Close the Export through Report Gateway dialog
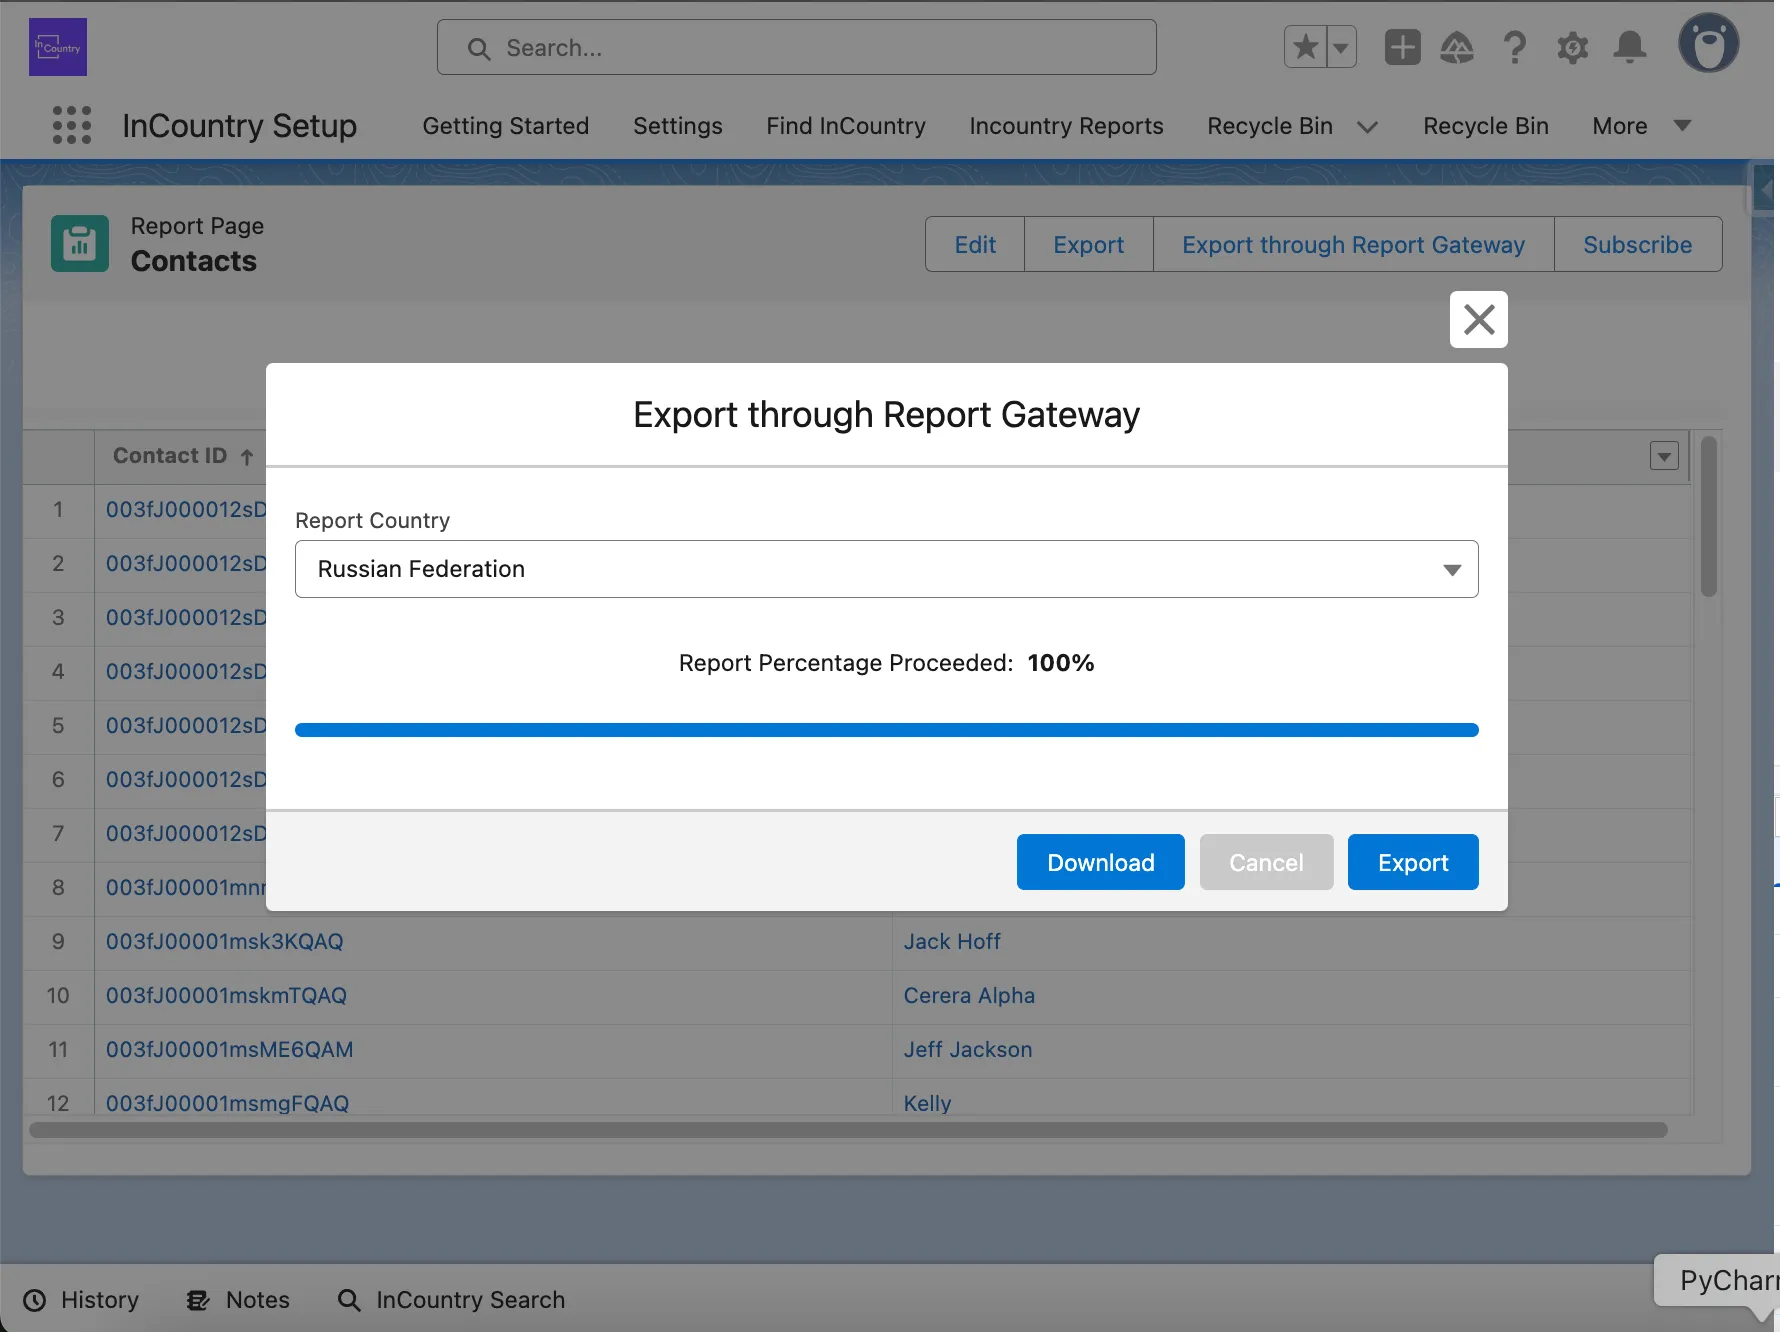Image resolution: width=1780 pixels, height=1332 pixels. pyautogui.click(x=1478, y=320)
